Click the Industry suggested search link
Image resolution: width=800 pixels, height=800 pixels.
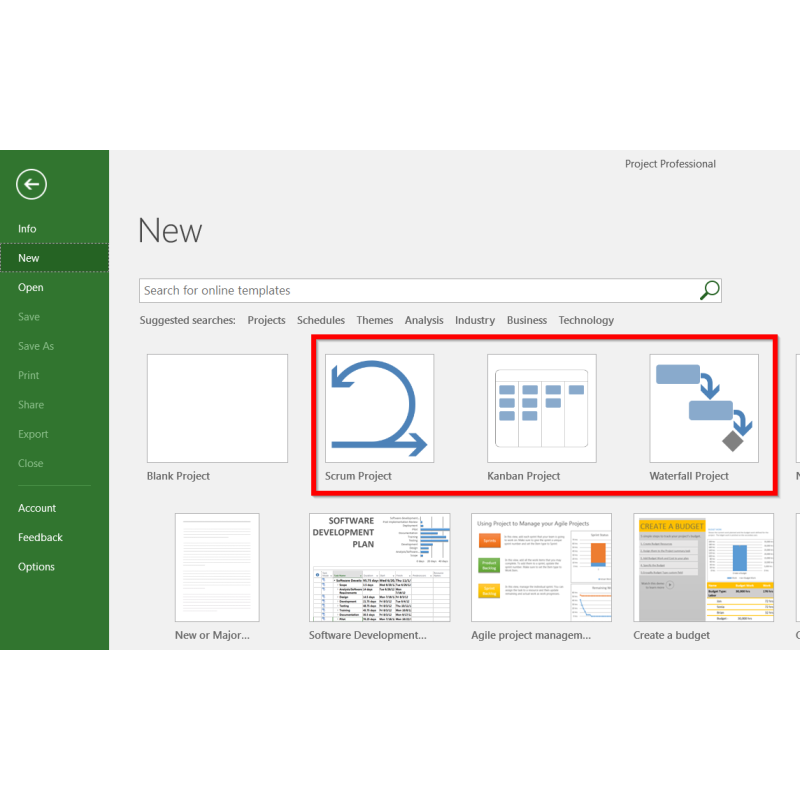(x=475, y=320)
